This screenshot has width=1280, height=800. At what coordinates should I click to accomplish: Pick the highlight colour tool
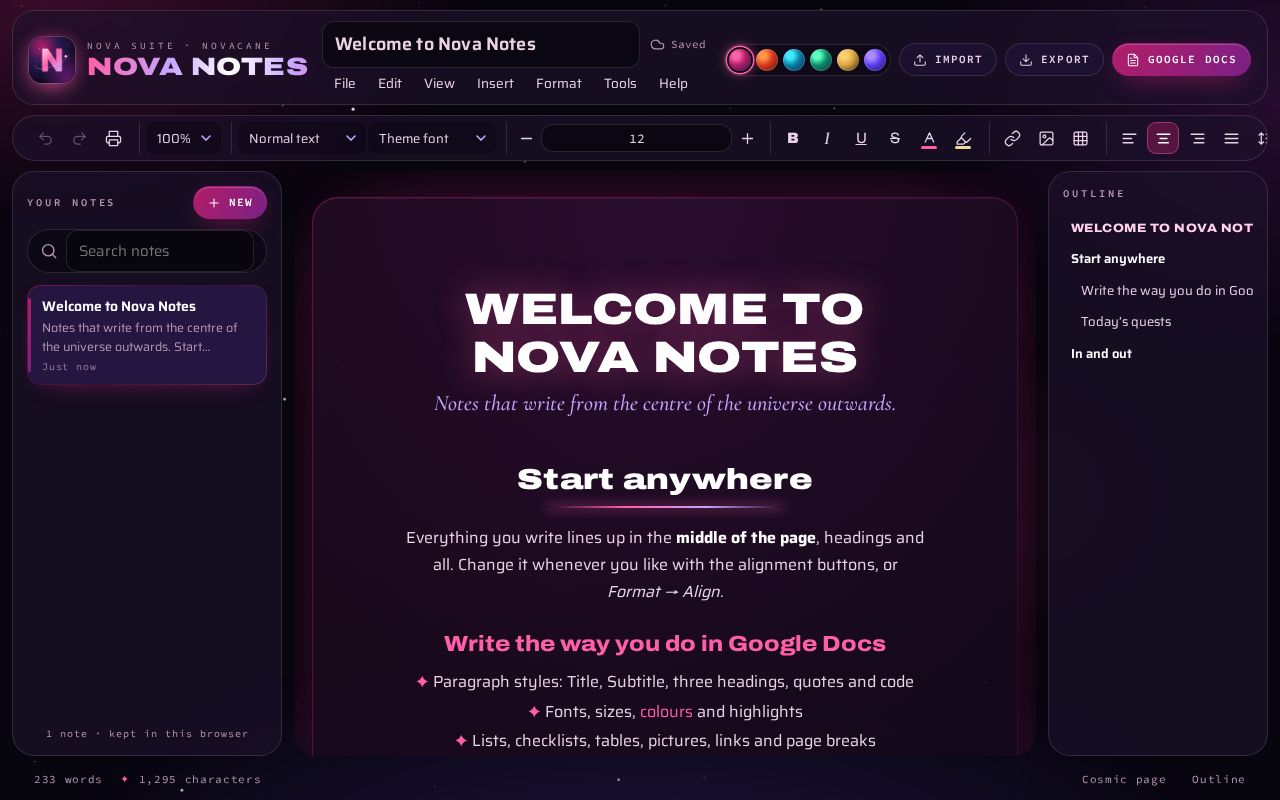(963, 138)
